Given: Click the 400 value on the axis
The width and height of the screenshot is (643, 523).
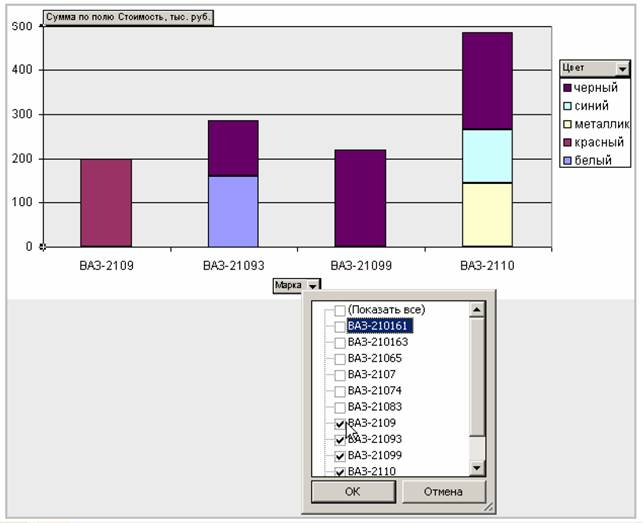Looking at the screenshot, I should point(21,70).
